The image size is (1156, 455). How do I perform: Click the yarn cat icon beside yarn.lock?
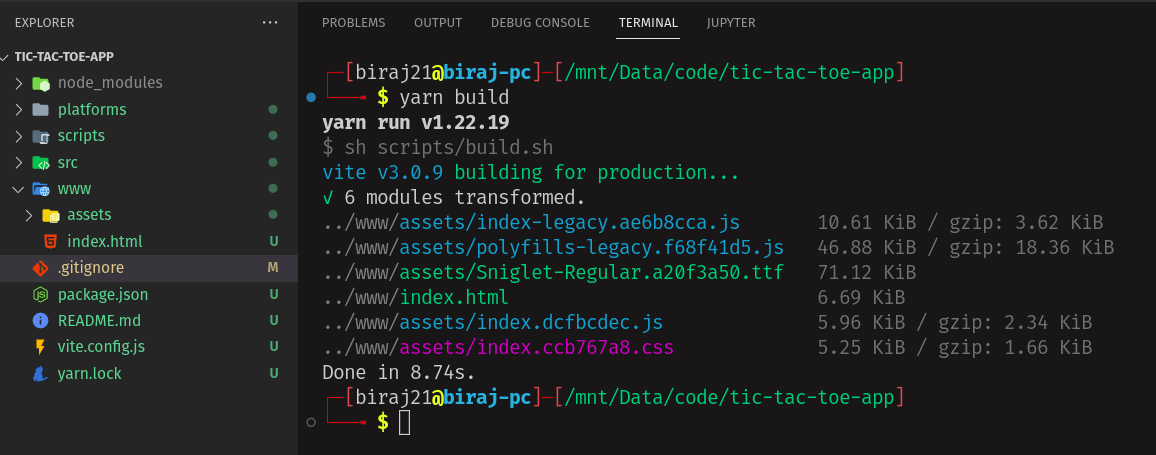(x=41, y=374)
